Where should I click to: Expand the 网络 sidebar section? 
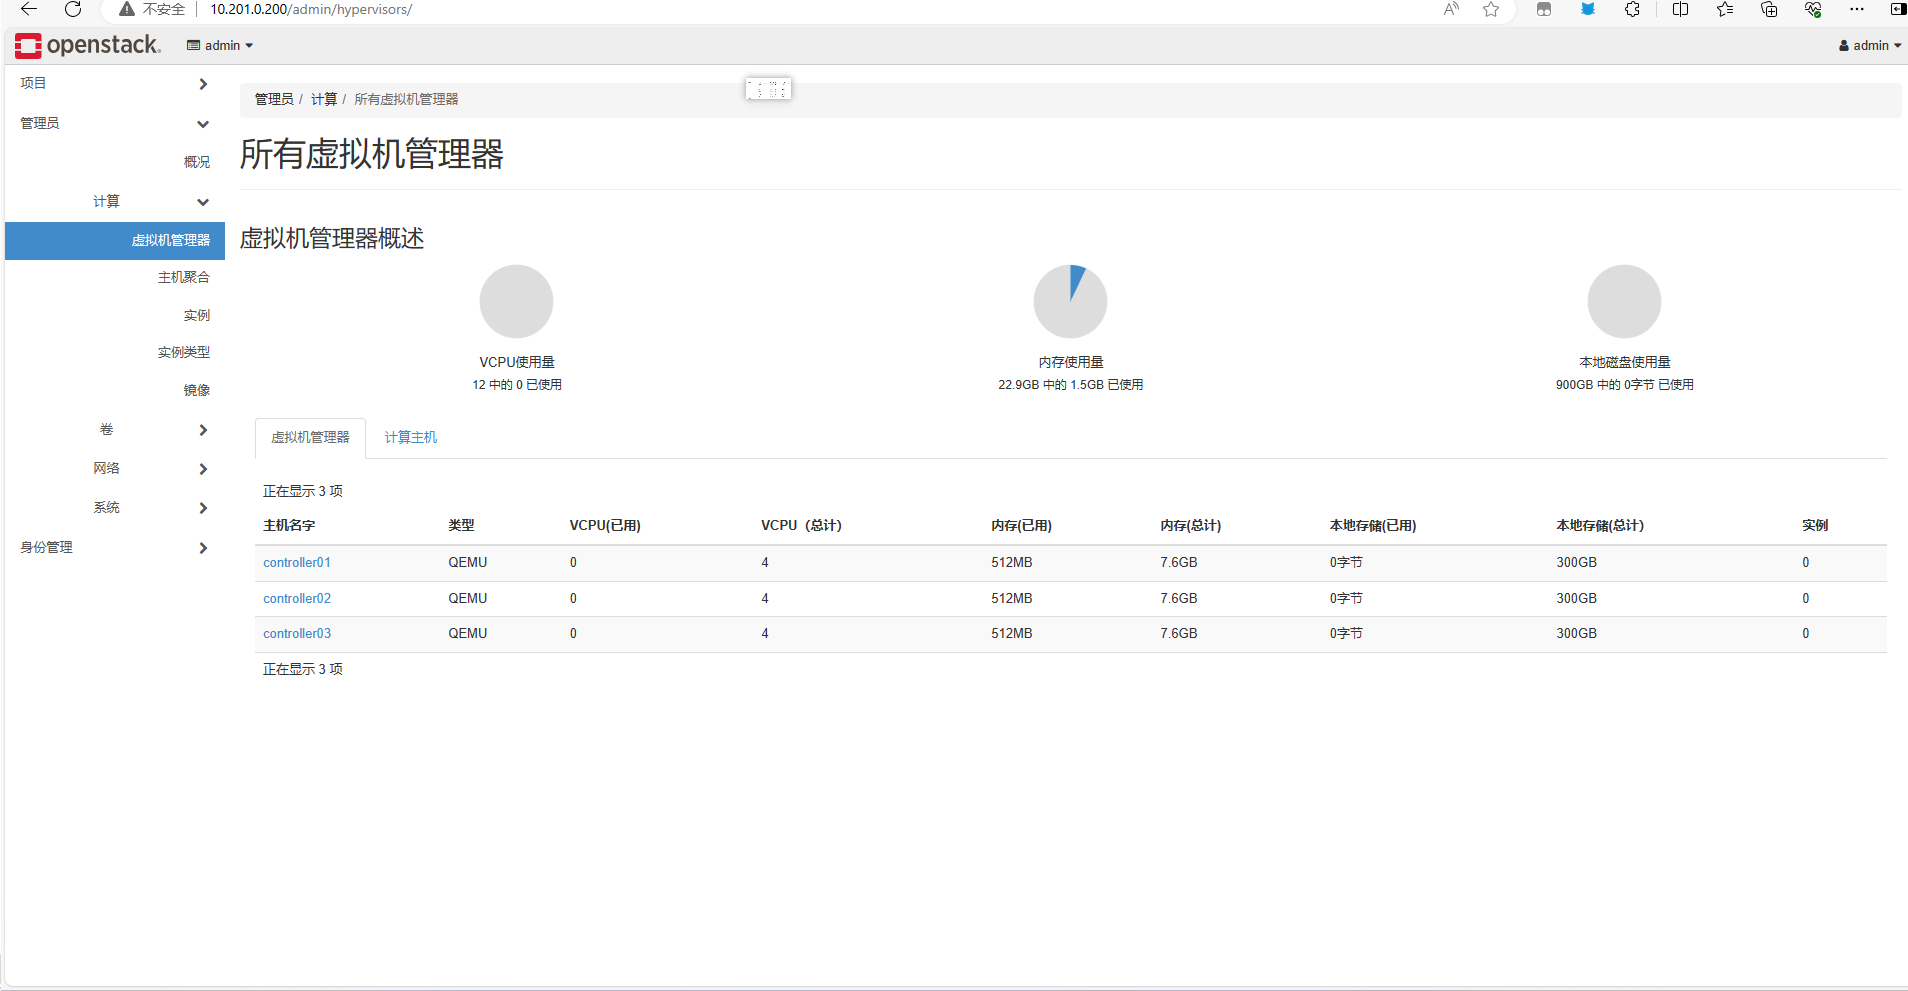pyautogui.click(x=112, y=468)
